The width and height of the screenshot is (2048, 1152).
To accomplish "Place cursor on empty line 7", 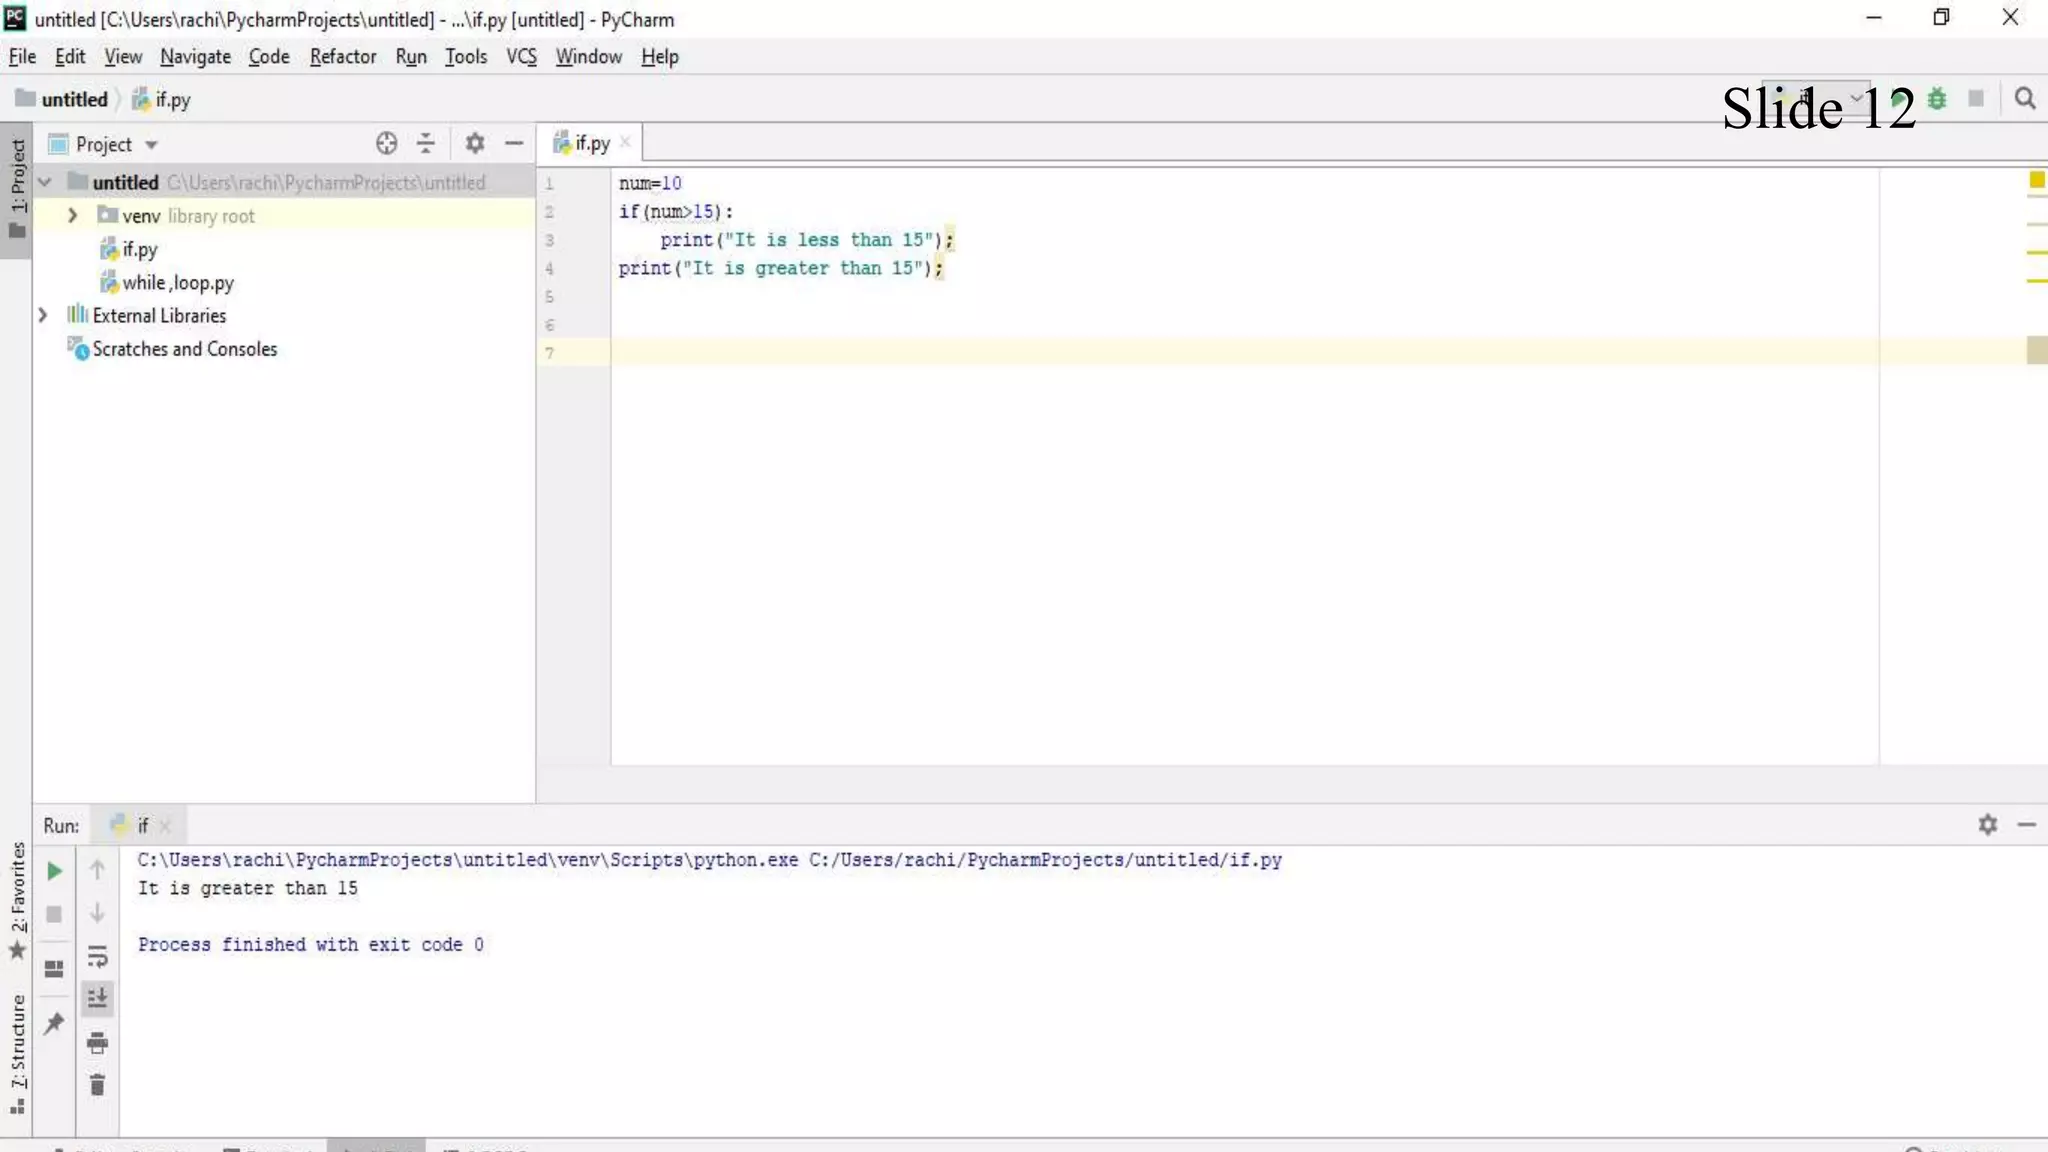I will (x=1244, y=352).
